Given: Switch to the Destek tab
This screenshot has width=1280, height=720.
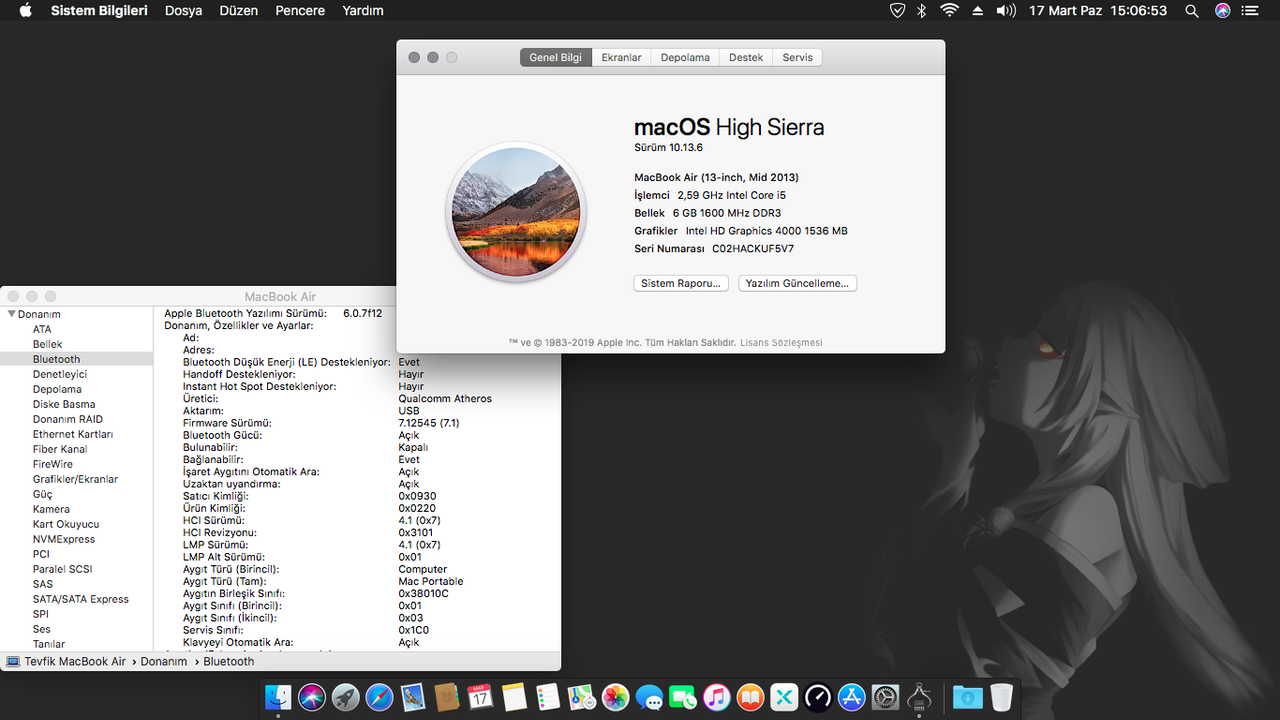Looking at the screenshot, I should pyautogui.click(x=746, y=57).
